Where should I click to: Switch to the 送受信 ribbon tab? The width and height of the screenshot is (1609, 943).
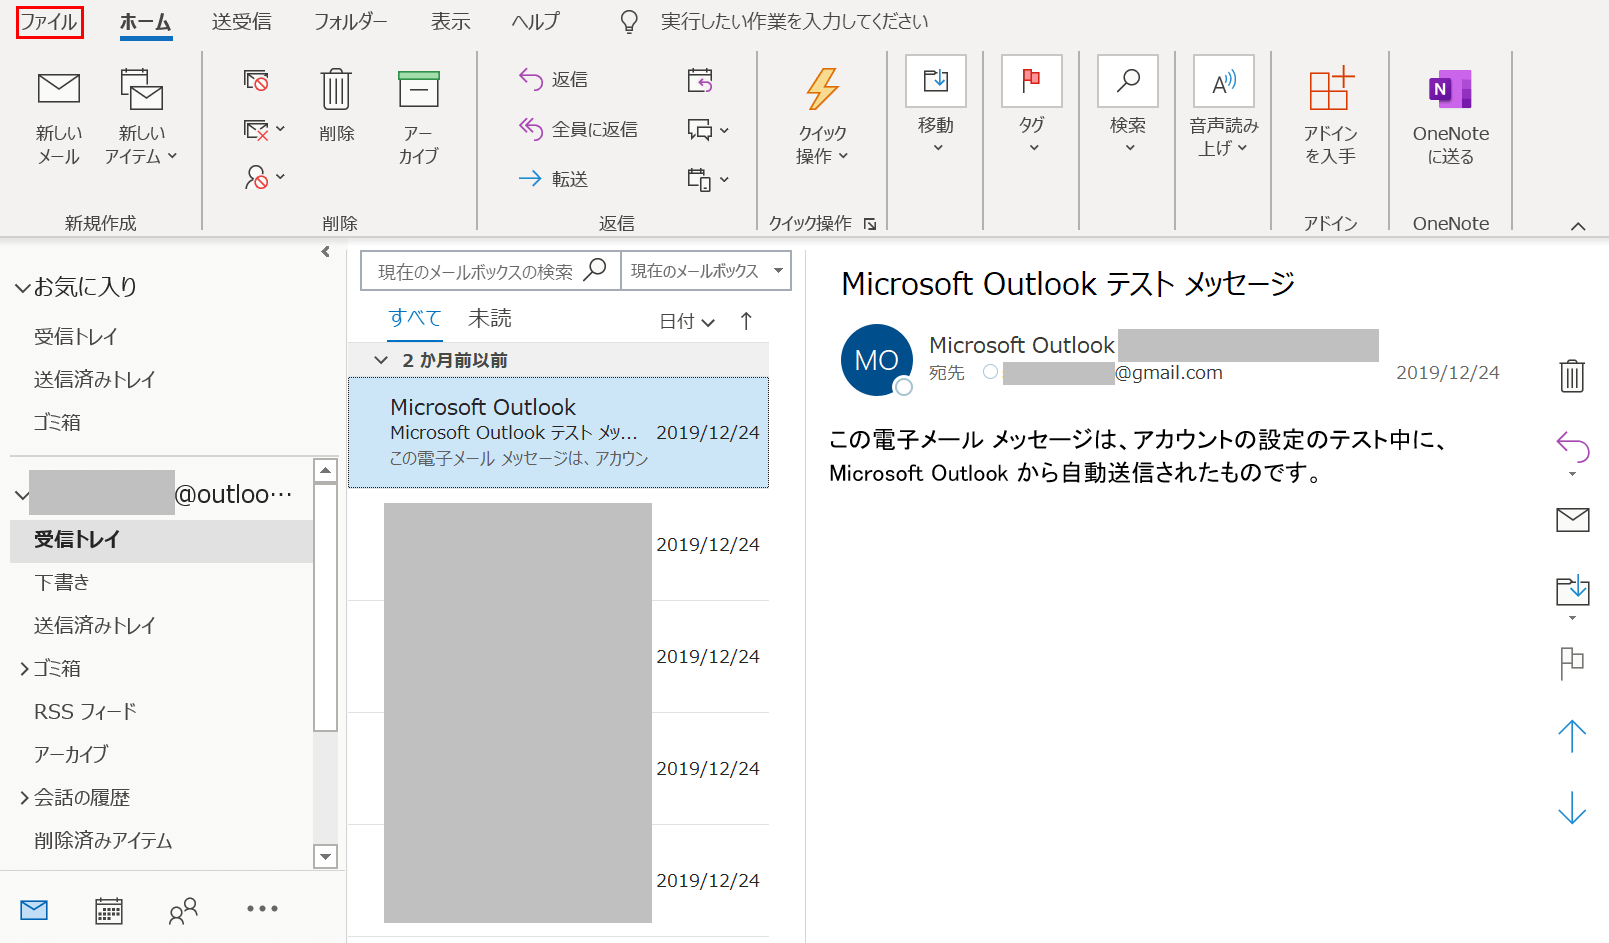[242, 22]
